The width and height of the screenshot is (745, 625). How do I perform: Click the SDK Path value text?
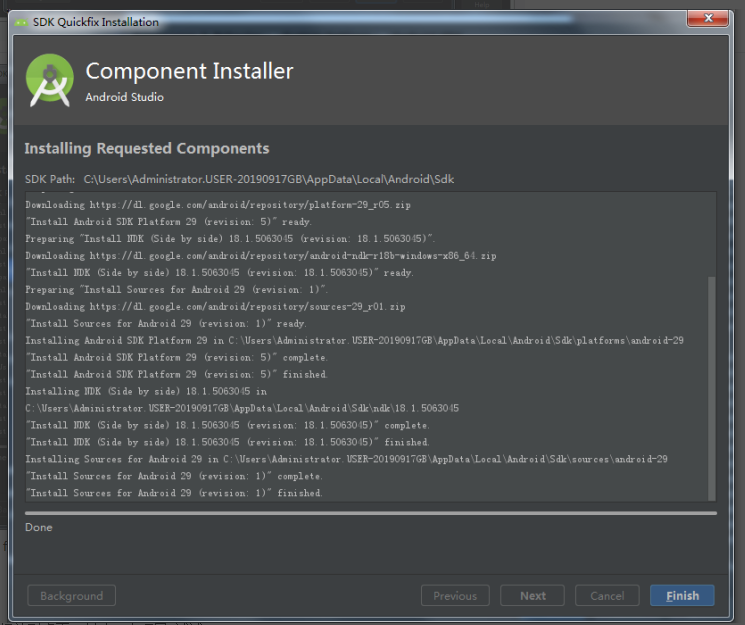click(x=268, y=179)
